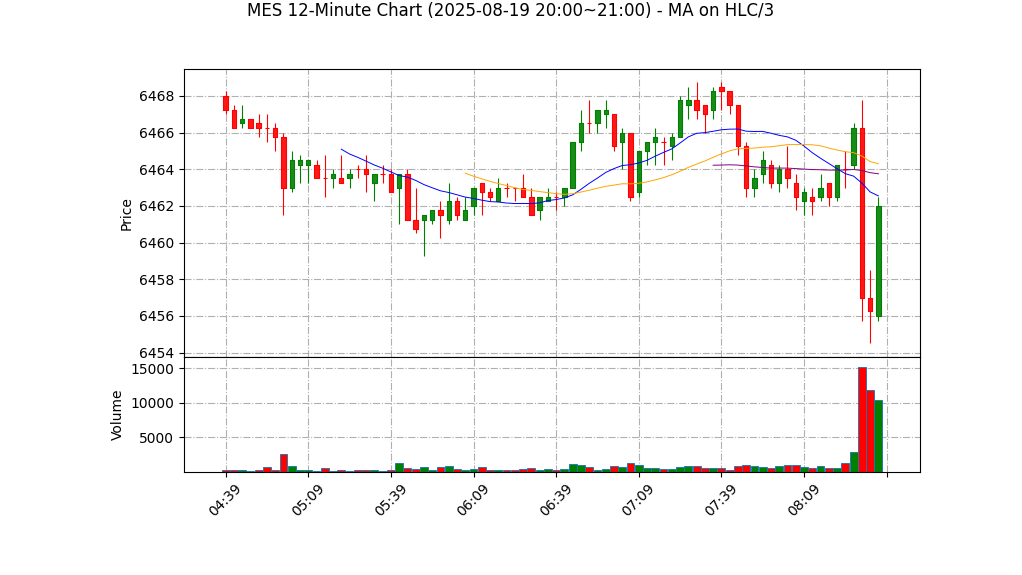Screen dimensions: 1022x575
Task: Click the 06:09 time label
Action: point(472,501)
